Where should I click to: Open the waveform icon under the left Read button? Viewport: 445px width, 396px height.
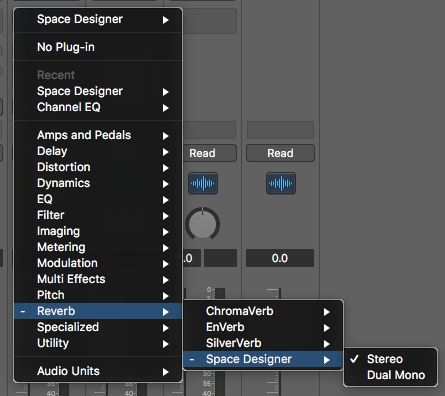203,183
